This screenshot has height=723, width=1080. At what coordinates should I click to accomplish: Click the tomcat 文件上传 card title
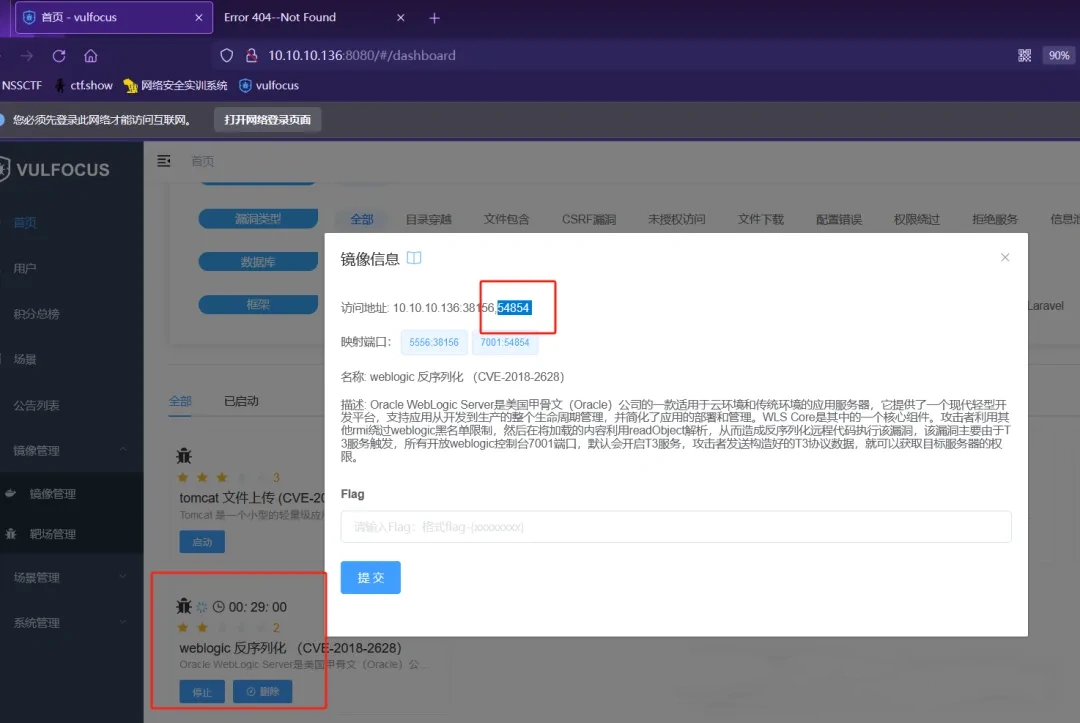(x=252, y=498)
